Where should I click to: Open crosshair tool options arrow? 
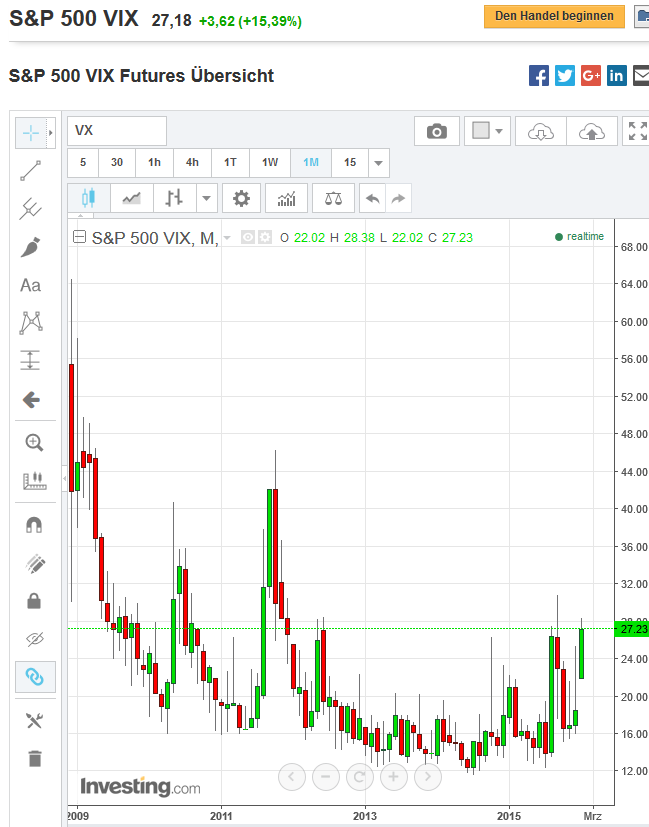[51, 133]
